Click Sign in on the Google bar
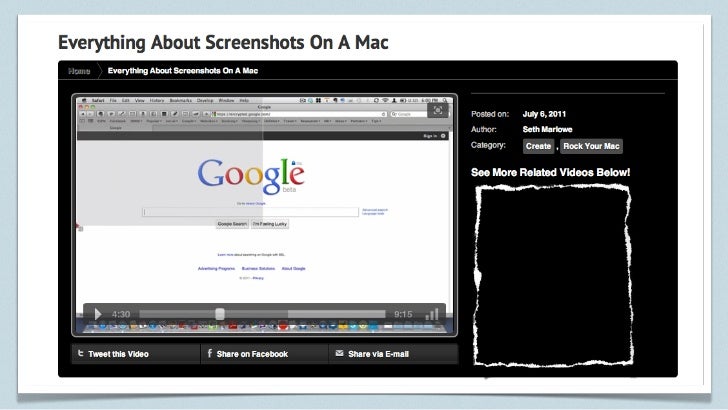Screen dimensions: 728x410 tap(430, 136)
